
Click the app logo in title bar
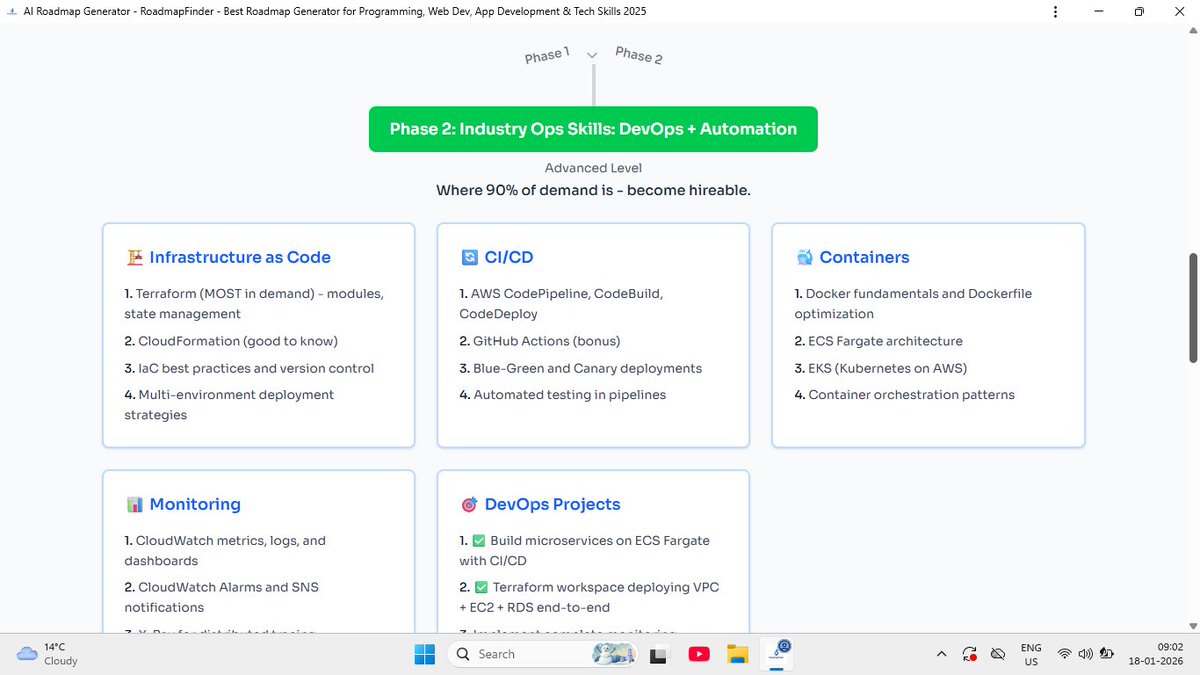[x=10, y=11]
